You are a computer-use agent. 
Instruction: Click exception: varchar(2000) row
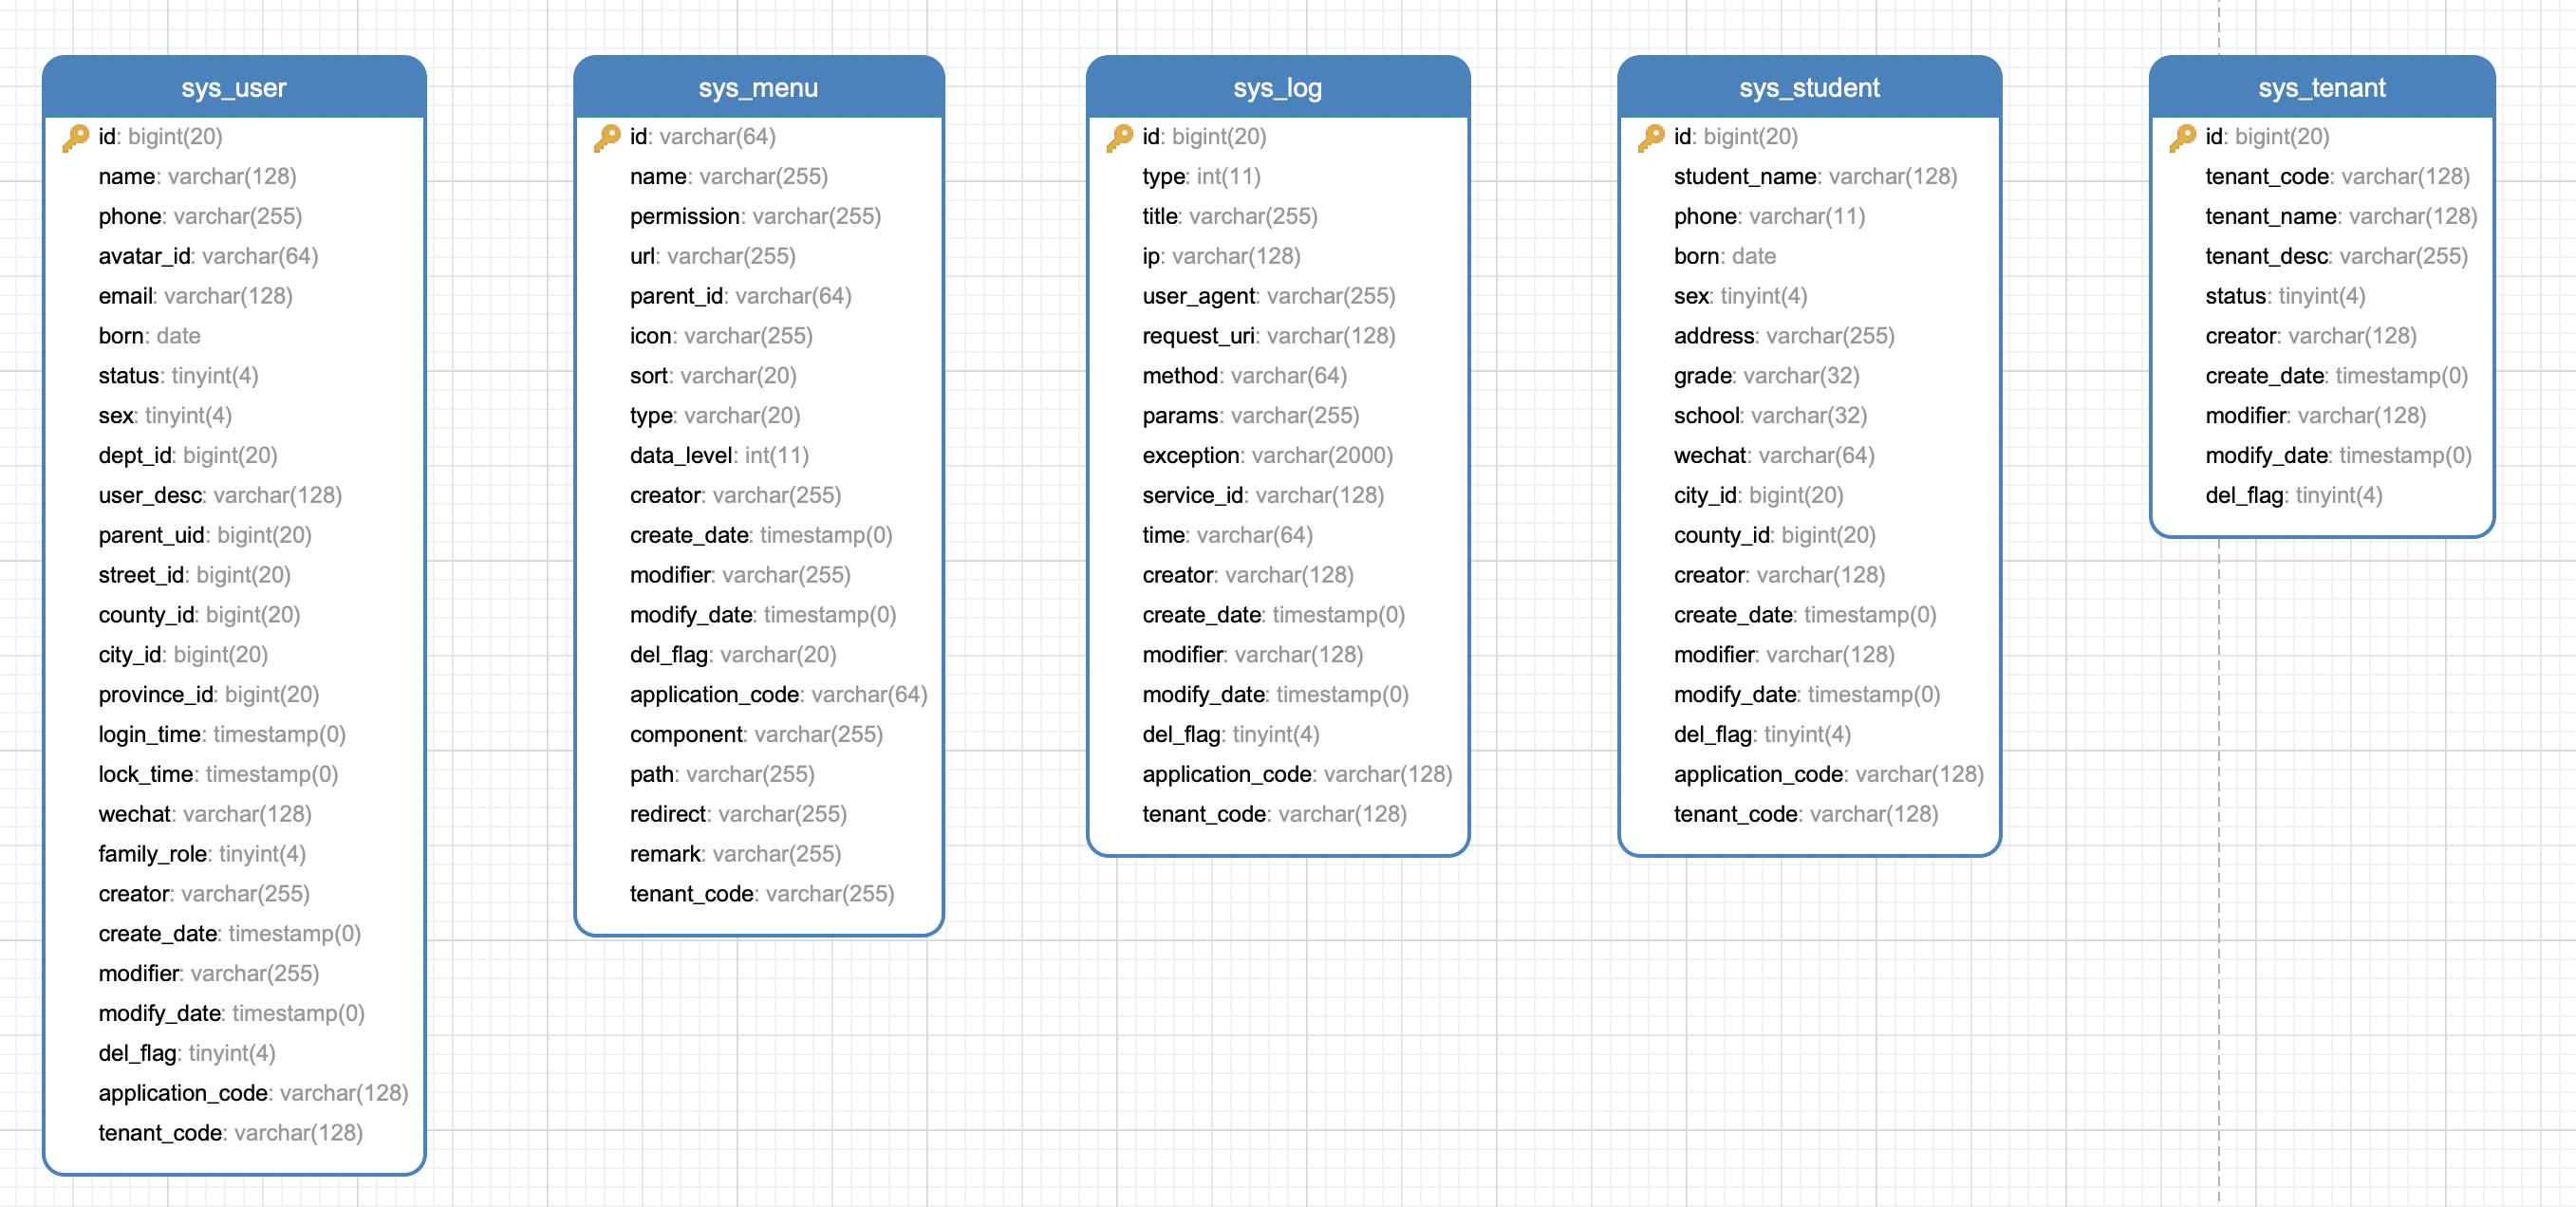point(1268,455)
